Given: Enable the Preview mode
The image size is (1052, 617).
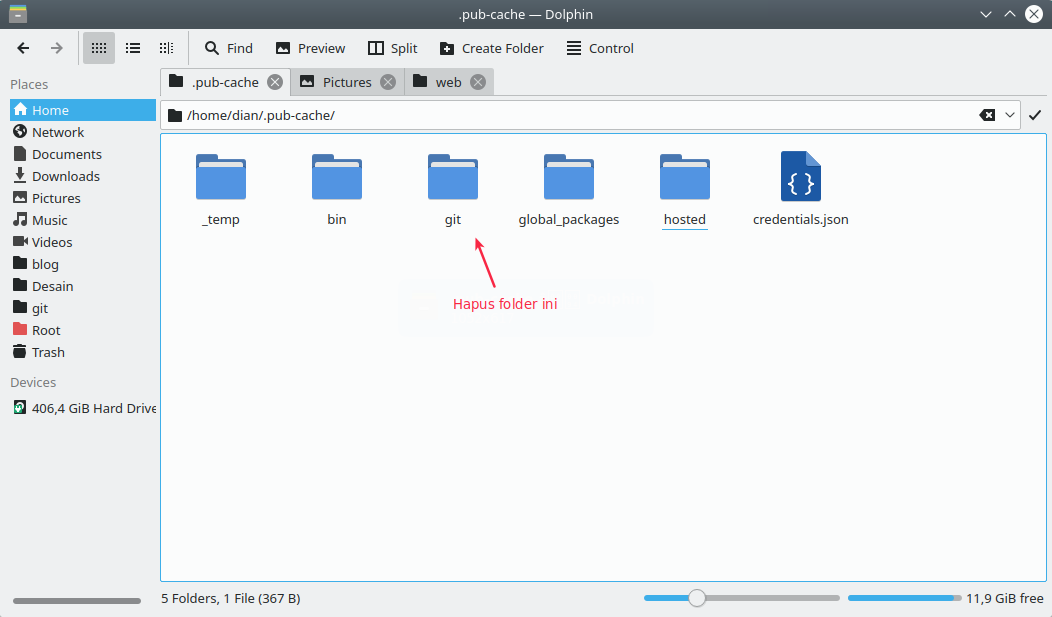Looking at the screenshot, I should 310,47.
